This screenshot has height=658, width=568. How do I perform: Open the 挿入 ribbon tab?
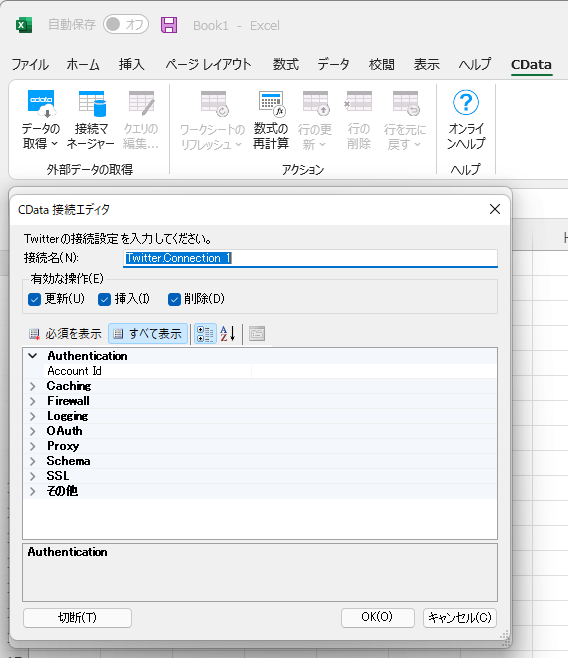coord(131,65)
